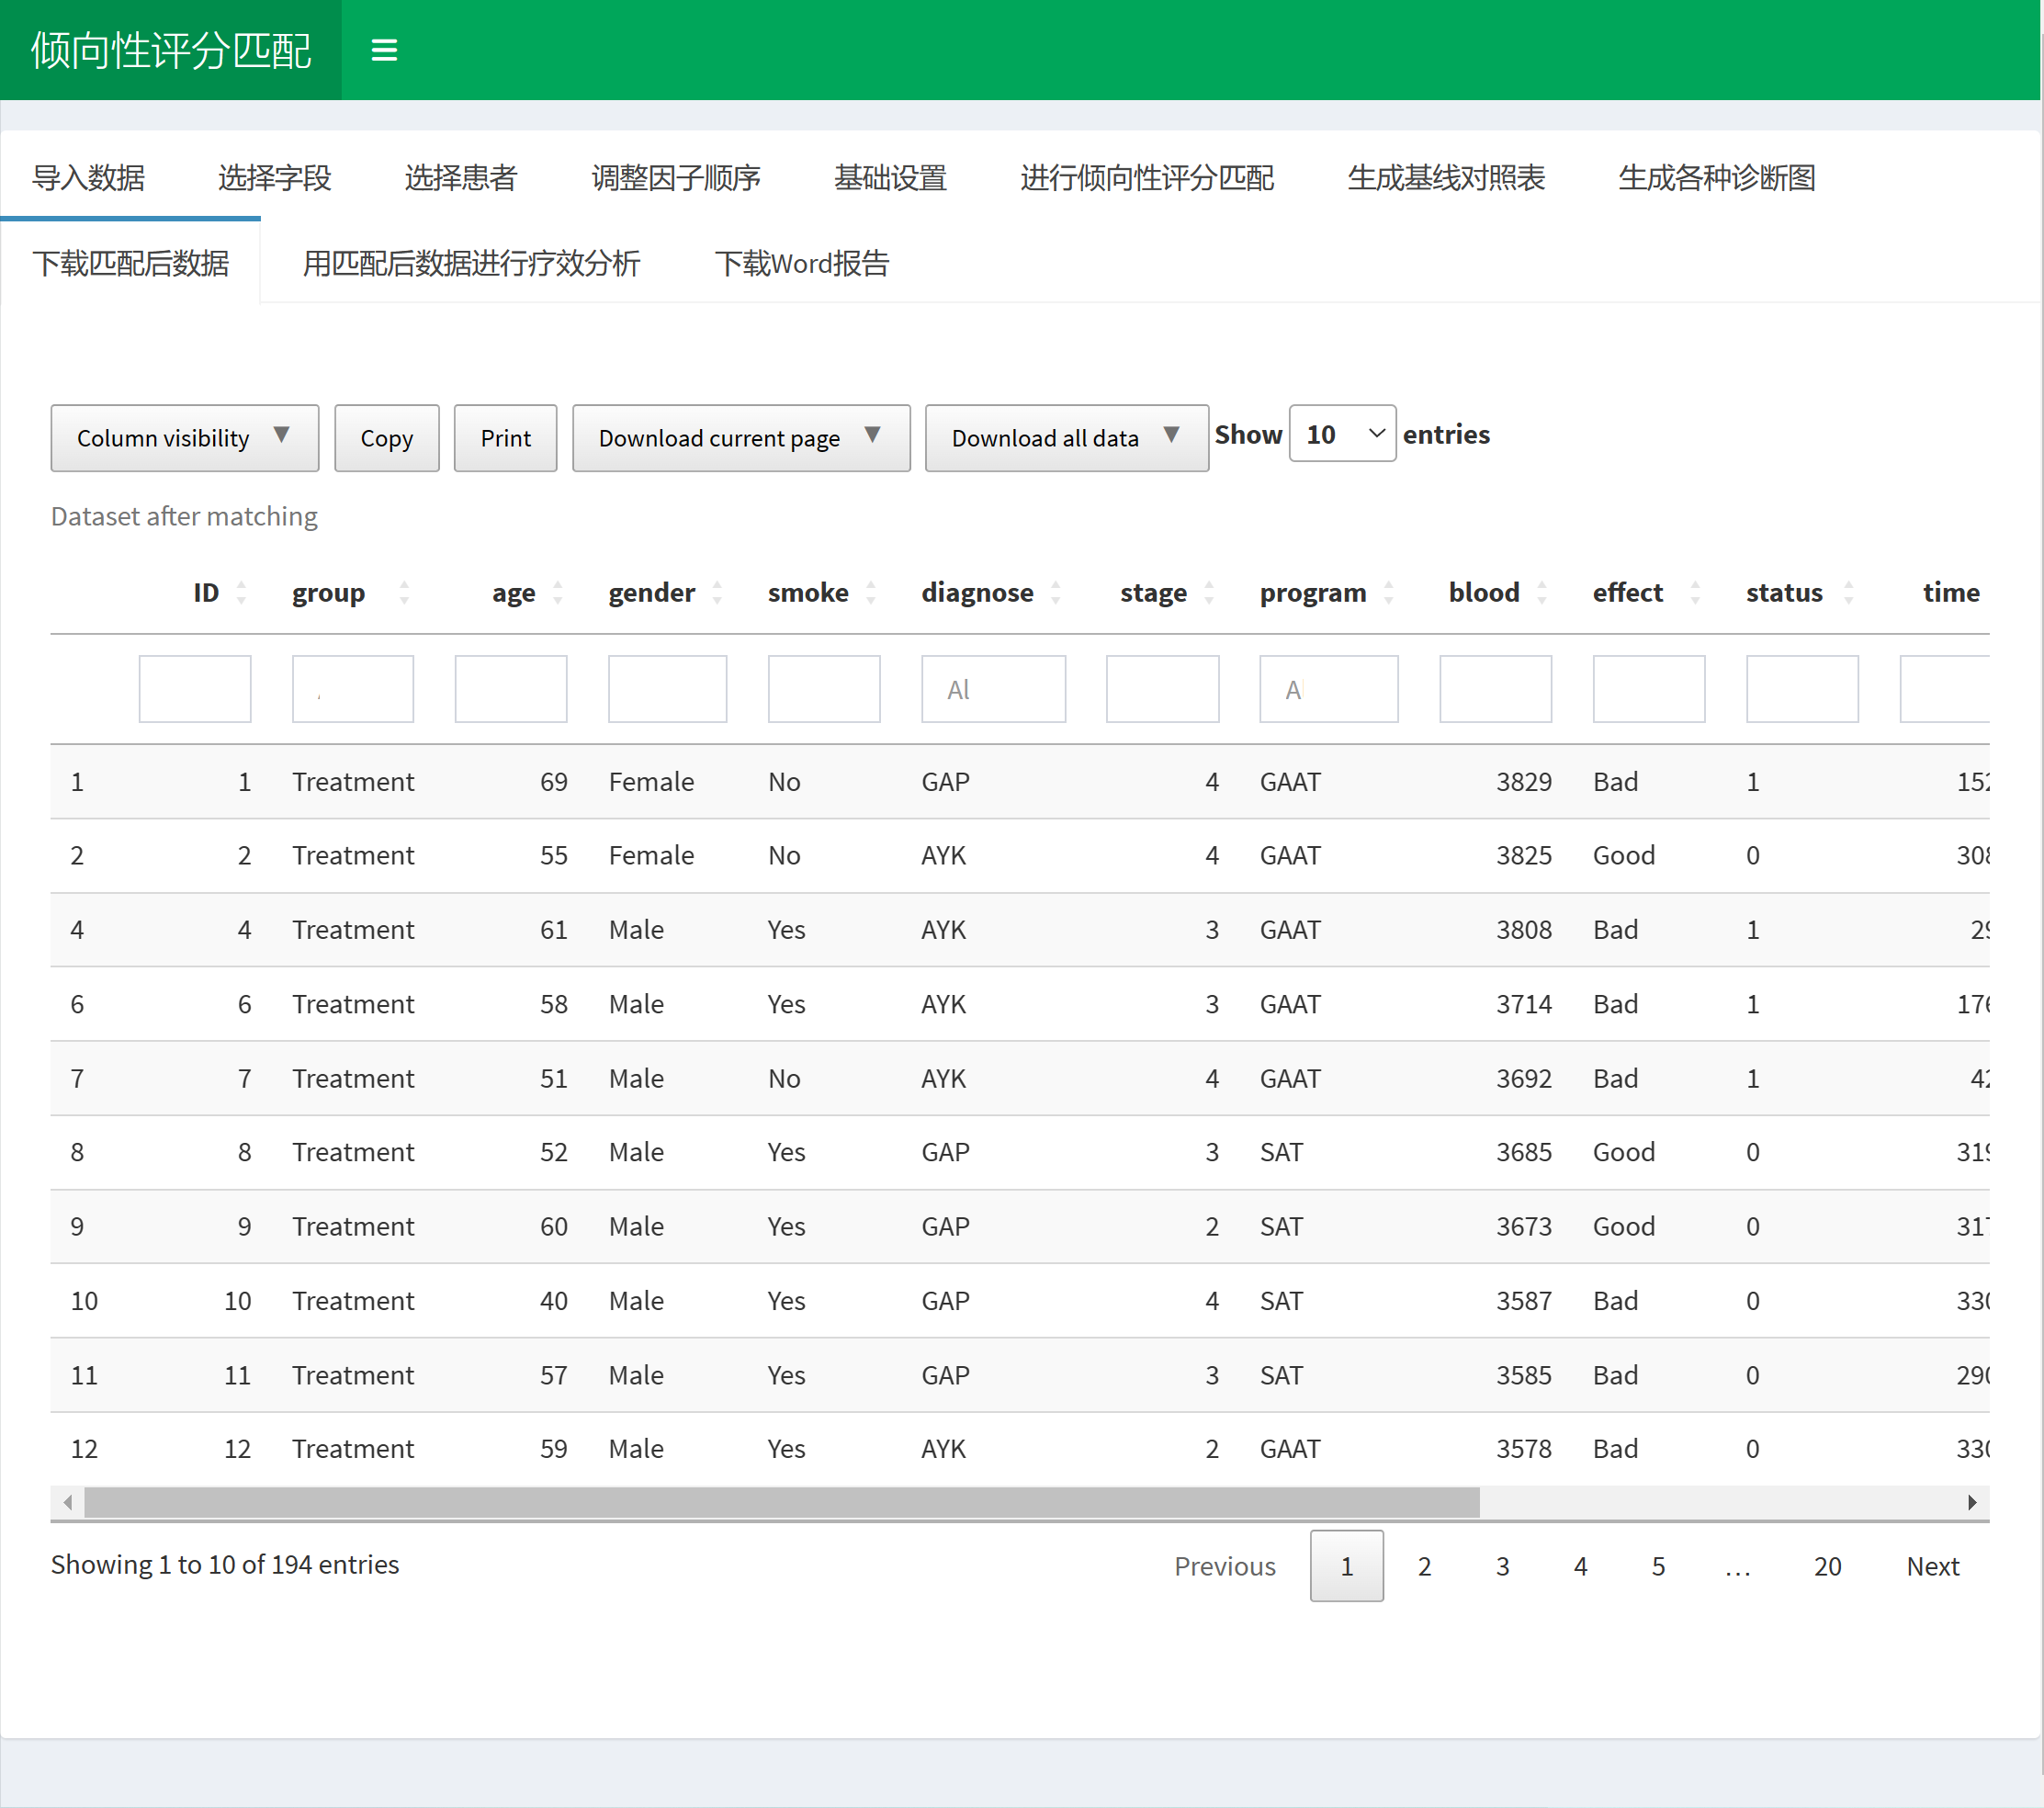Click blood value 3829 cell

1524,782
